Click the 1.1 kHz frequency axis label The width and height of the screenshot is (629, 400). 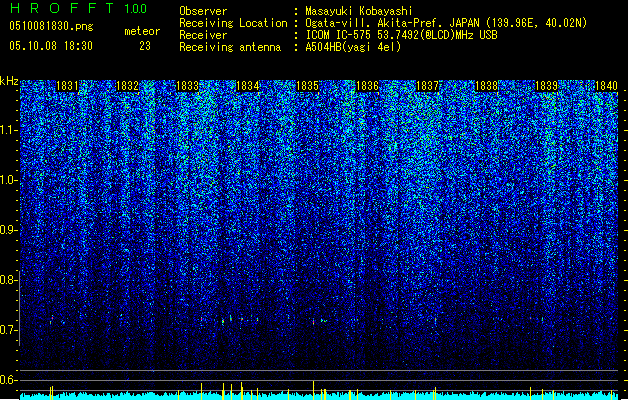click(9, 130)
